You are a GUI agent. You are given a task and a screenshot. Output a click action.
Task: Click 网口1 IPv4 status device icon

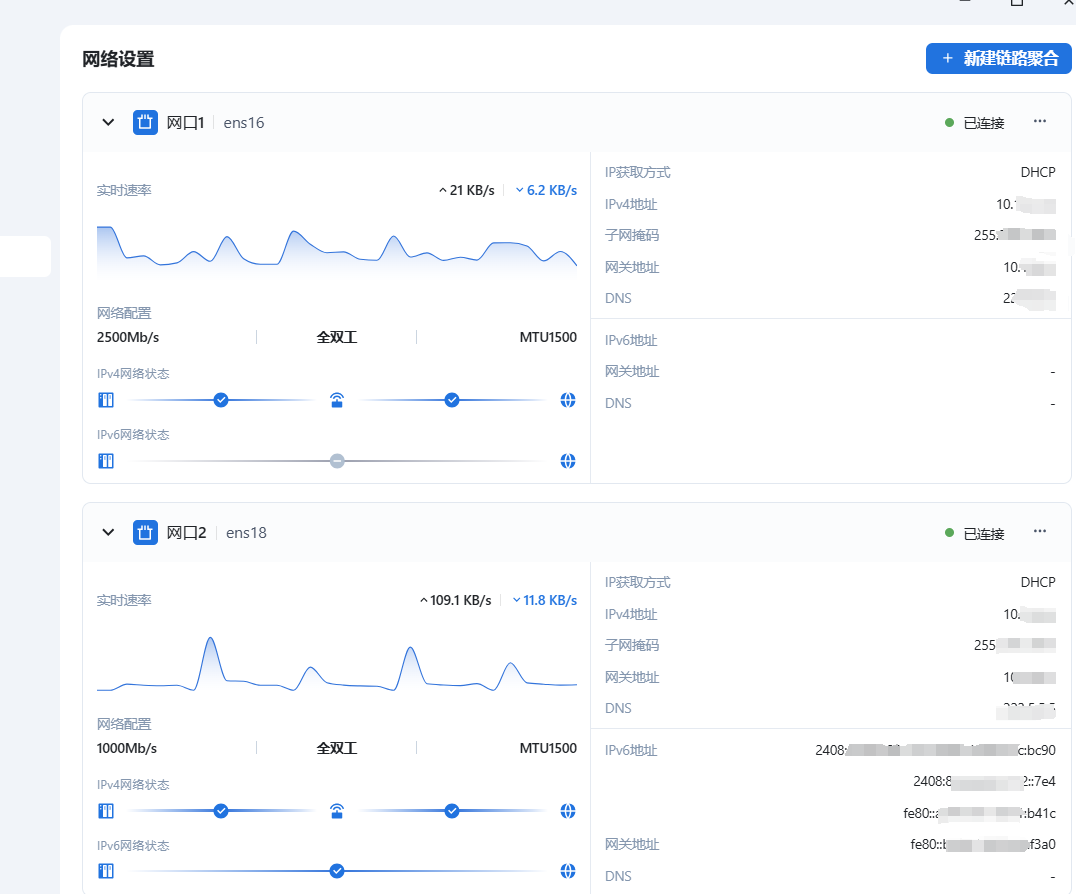tap(106, 400)
